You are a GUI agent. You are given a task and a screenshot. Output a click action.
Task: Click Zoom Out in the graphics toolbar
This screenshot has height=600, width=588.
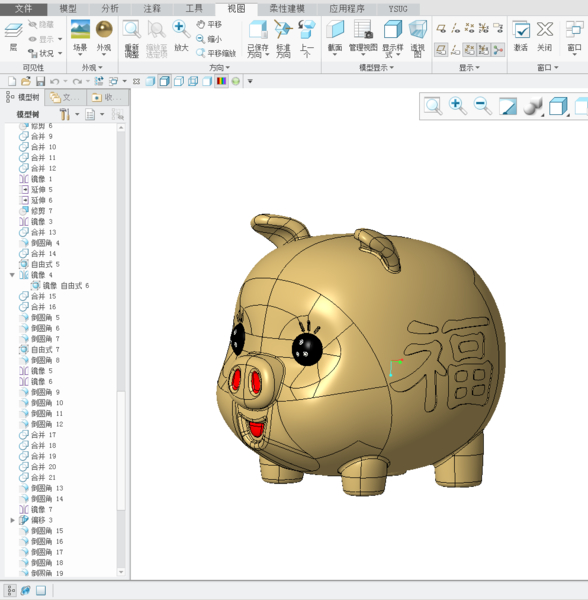(482, 106)
